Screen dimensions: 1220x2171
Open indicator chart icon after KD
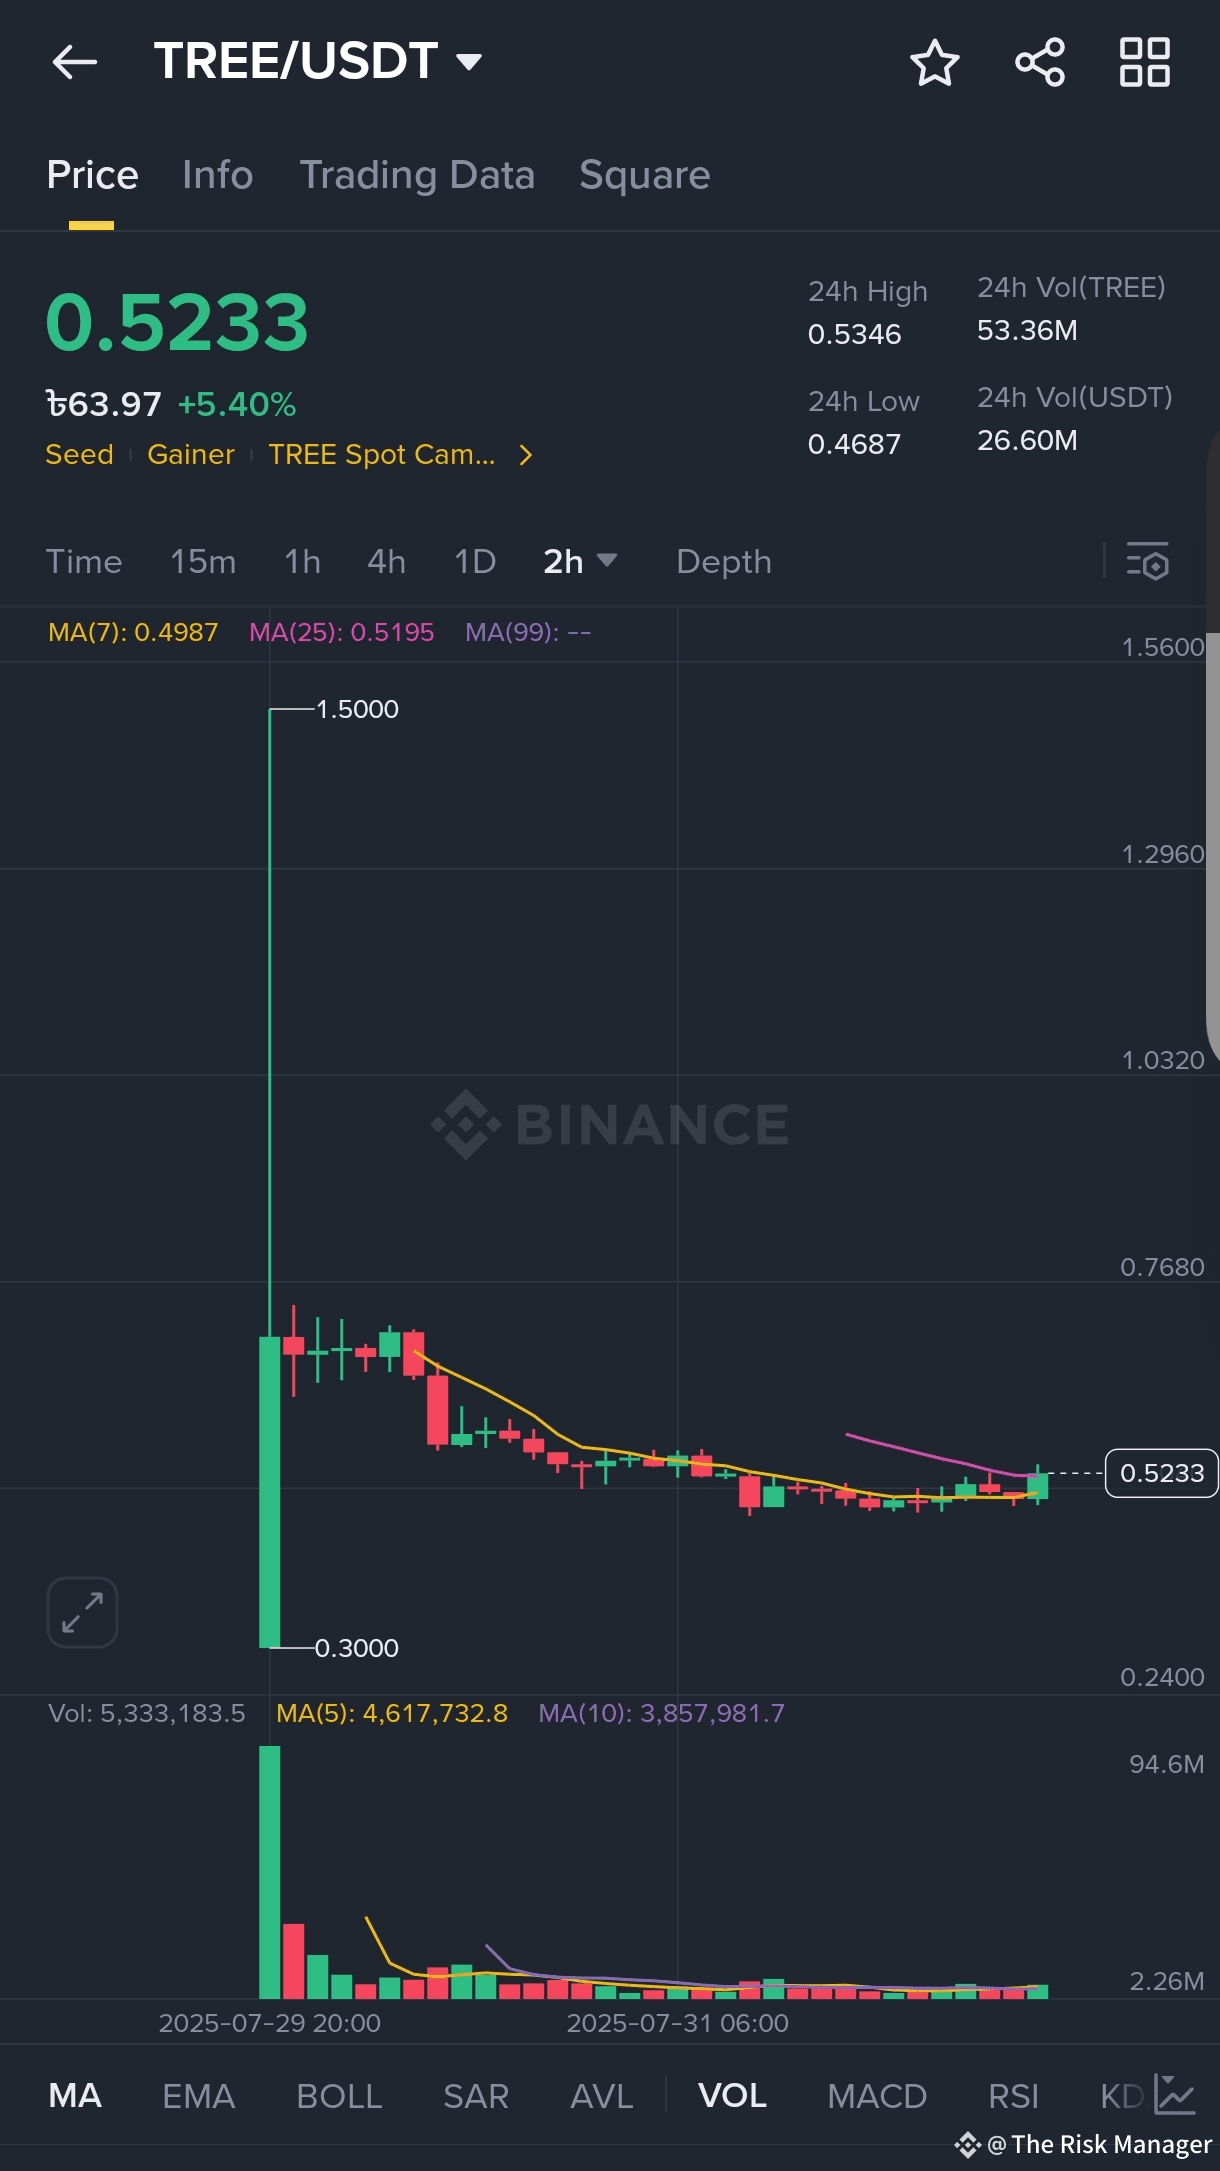1175,2095
